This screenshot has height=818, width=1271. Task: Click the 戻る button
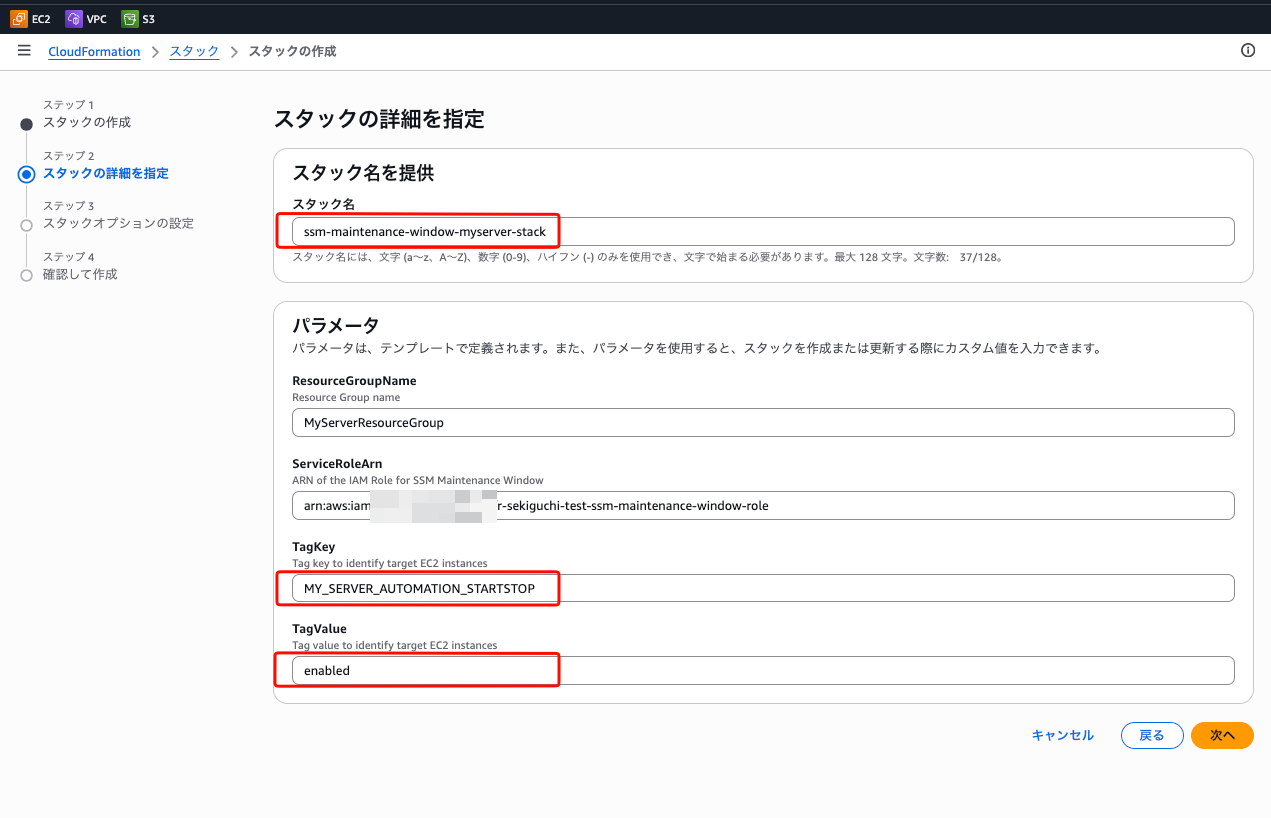tap(1152, 735)
